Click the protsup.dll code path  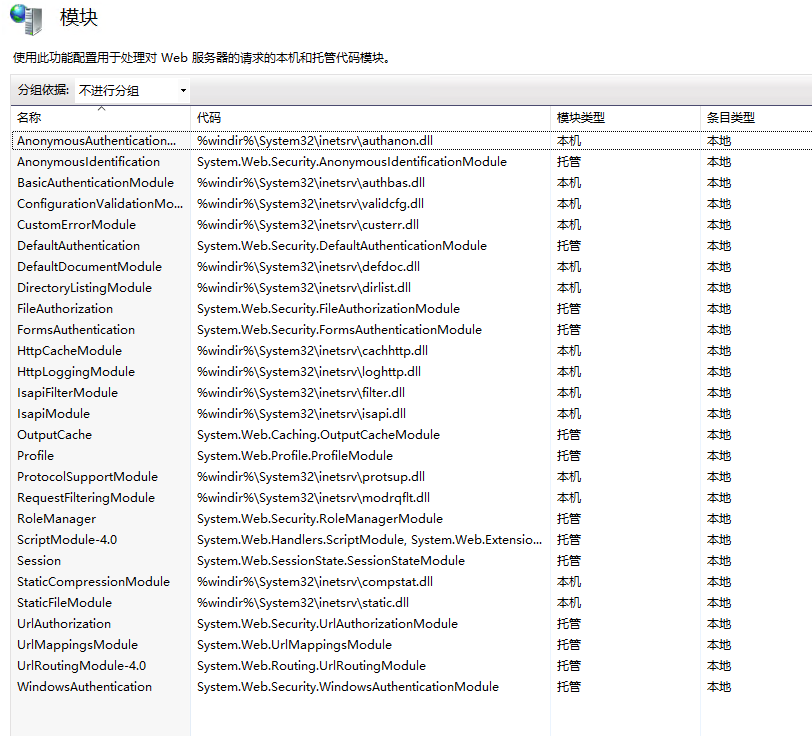coord(311,477)
